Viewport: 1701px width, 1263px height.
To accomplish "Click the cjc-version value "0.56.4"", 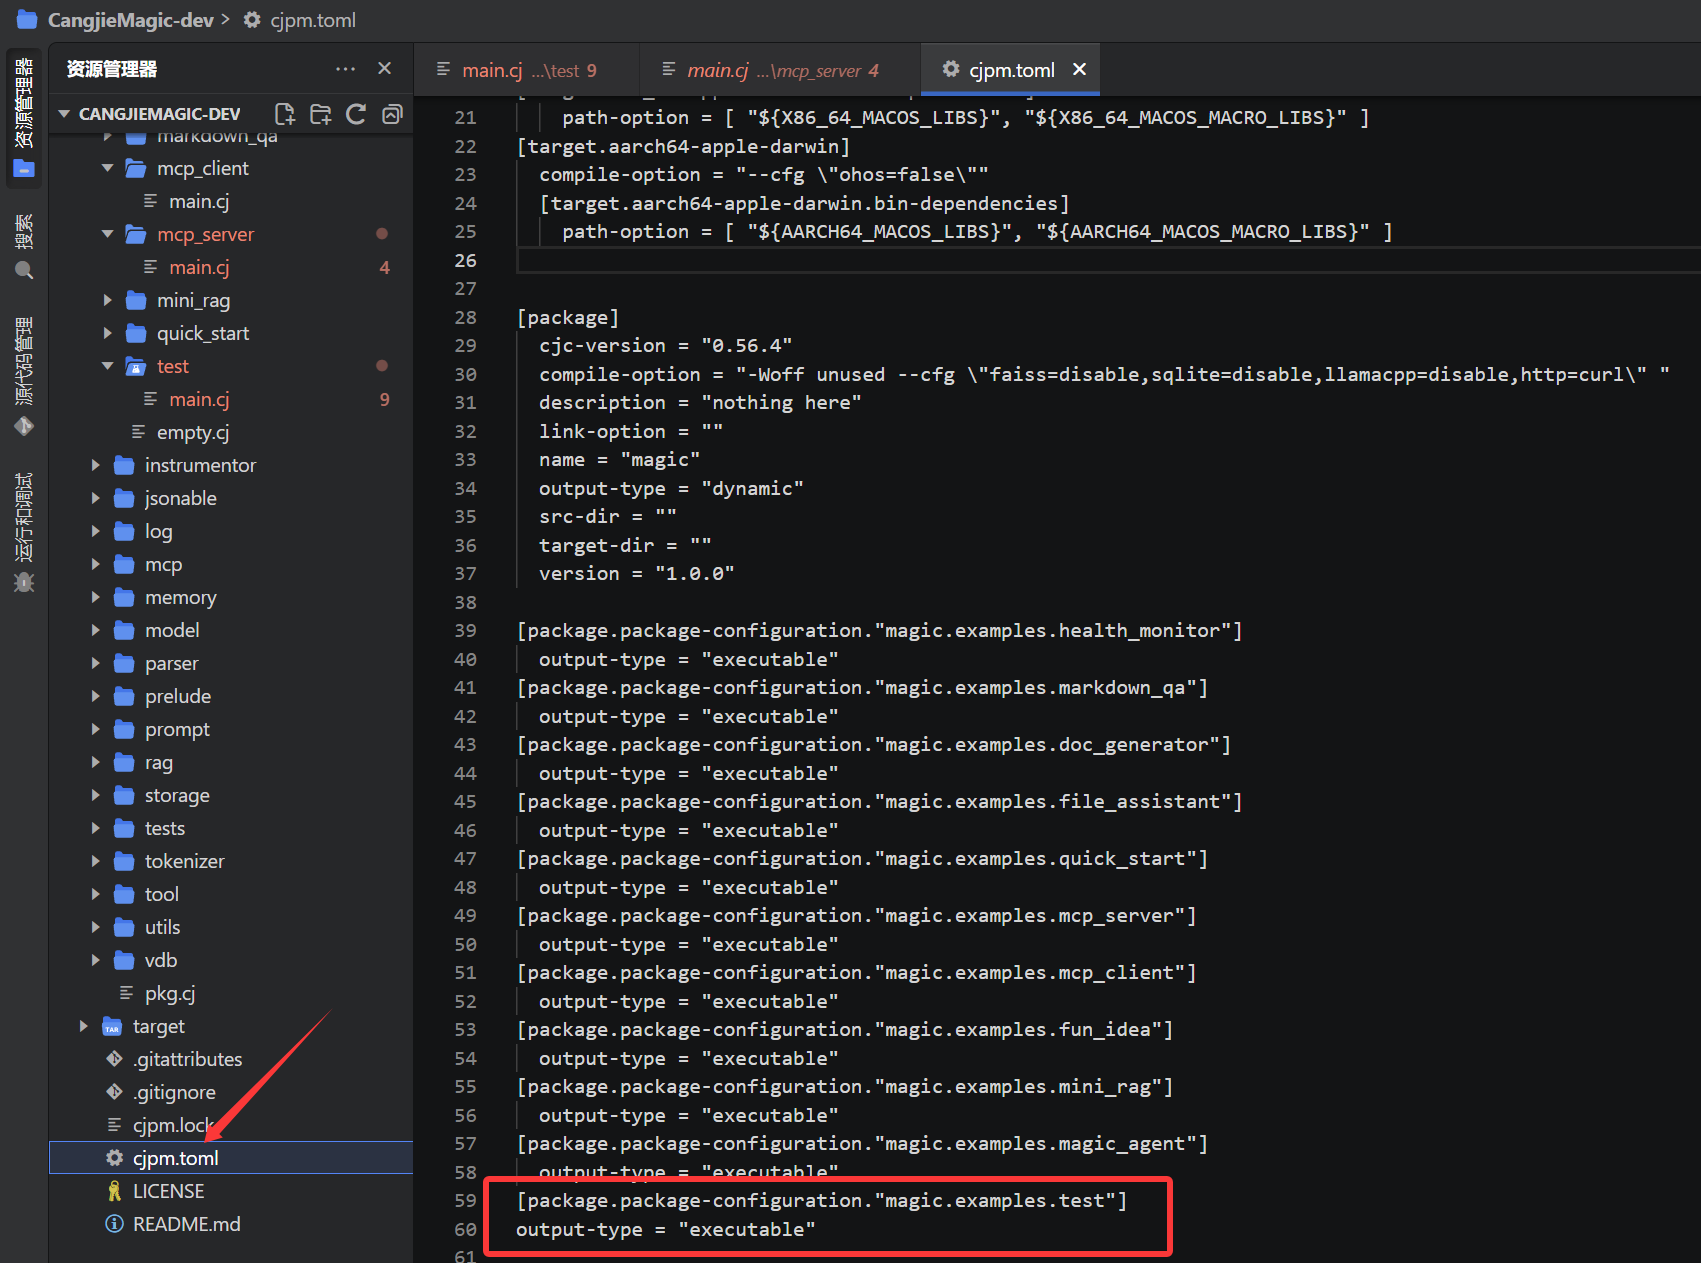I will [747, 345].
